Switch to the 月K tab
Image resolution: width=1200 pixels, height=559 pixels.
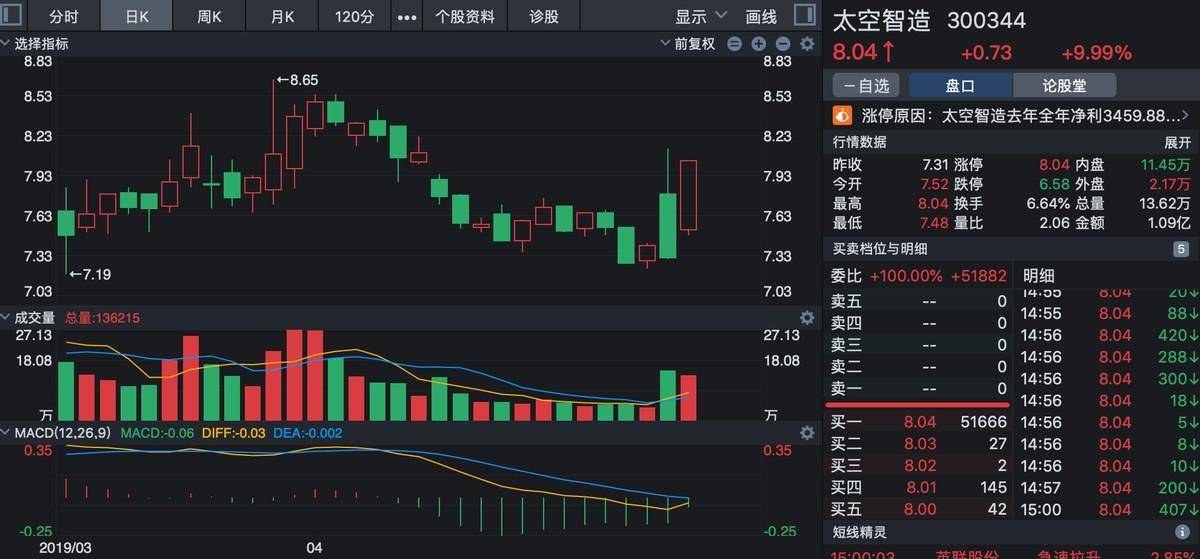282,17
